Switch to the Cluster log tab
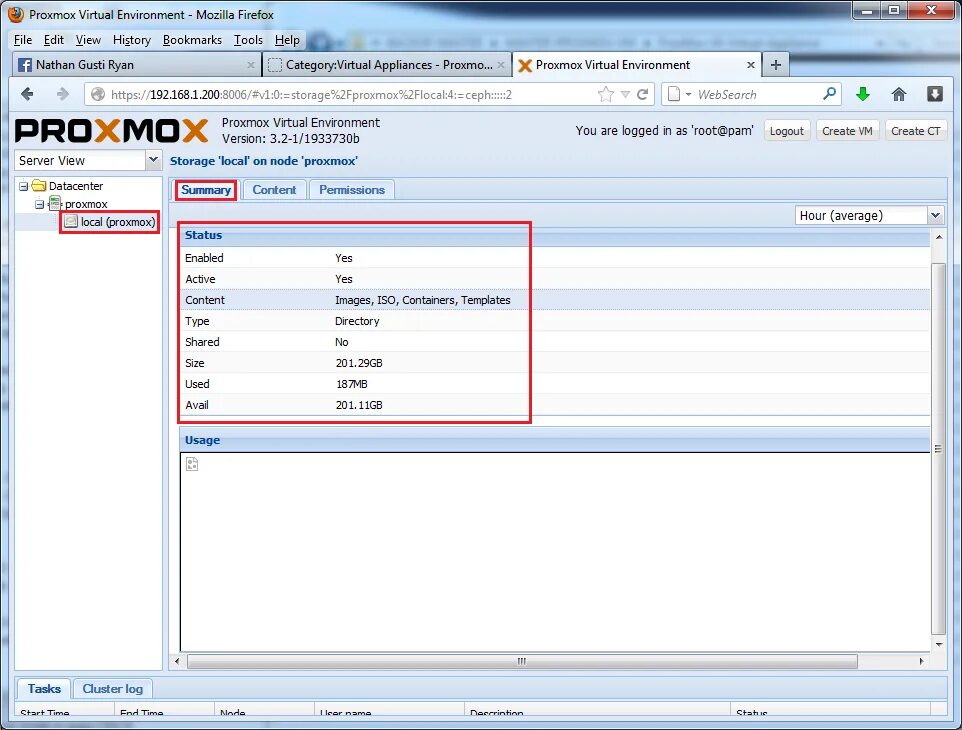962x730 pixels. (112, 689)
